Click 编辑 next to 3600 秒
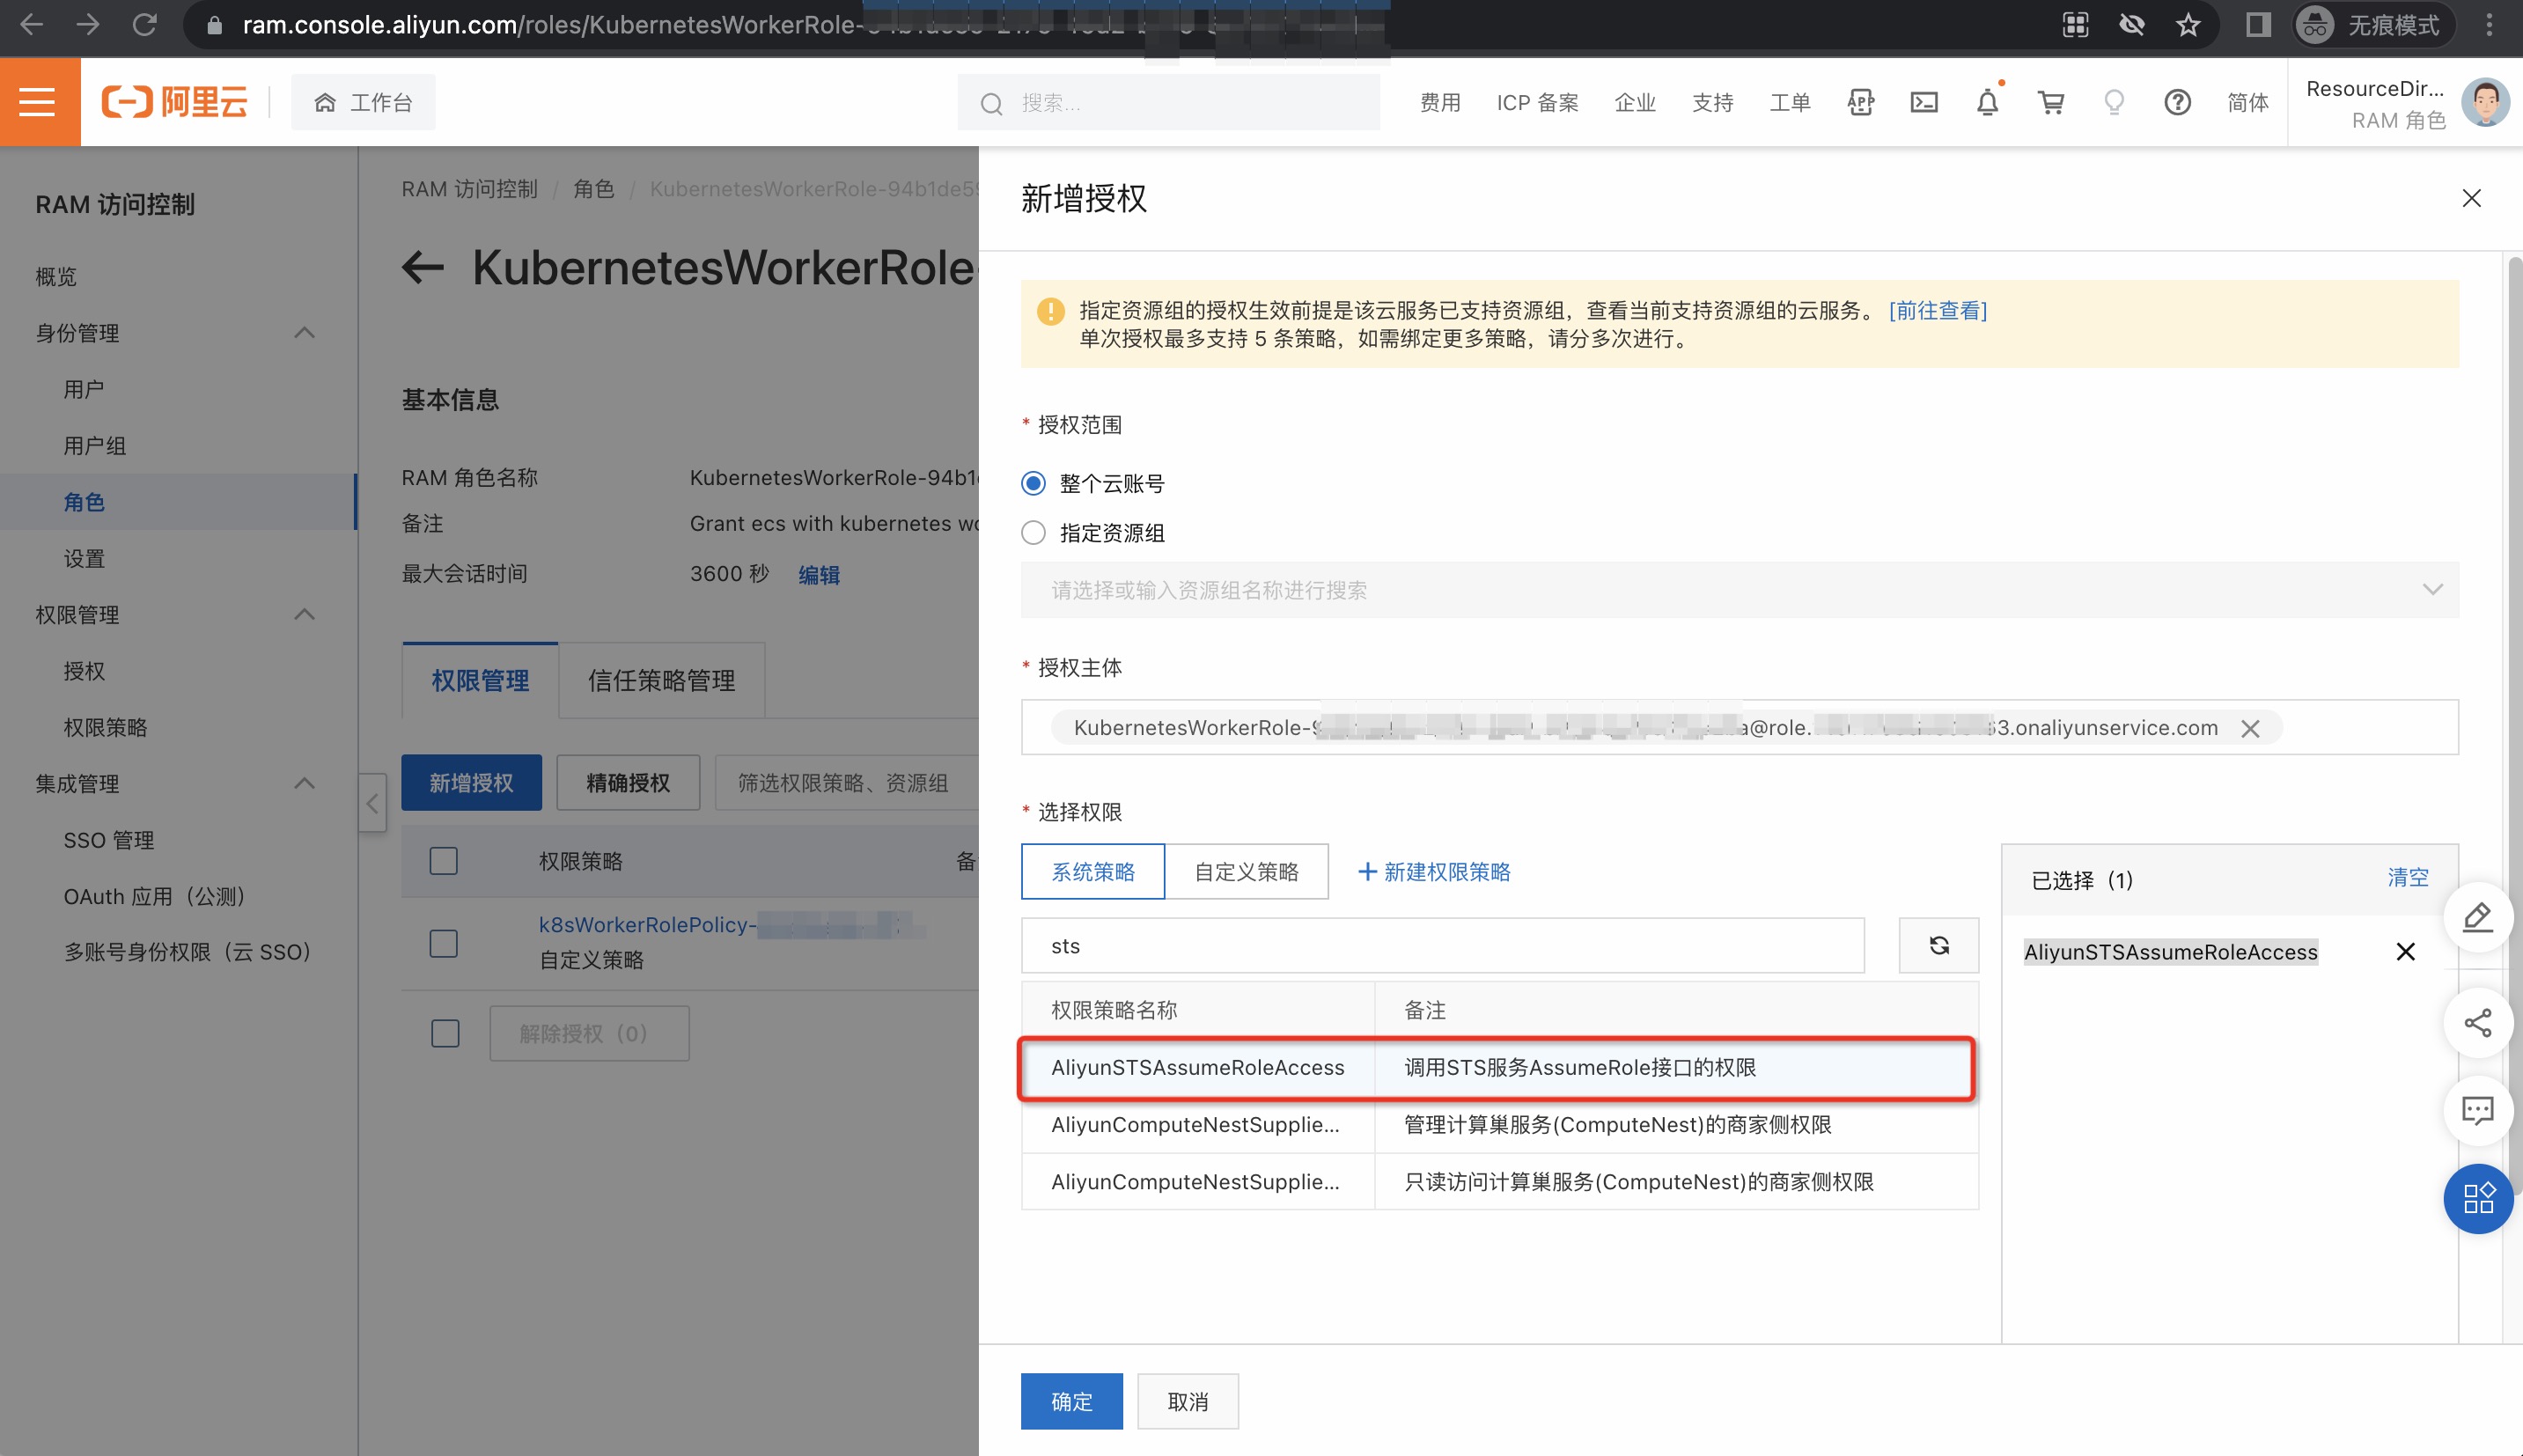The height and width of the screenshot is (1456, 2523). (x=819, y=575)
